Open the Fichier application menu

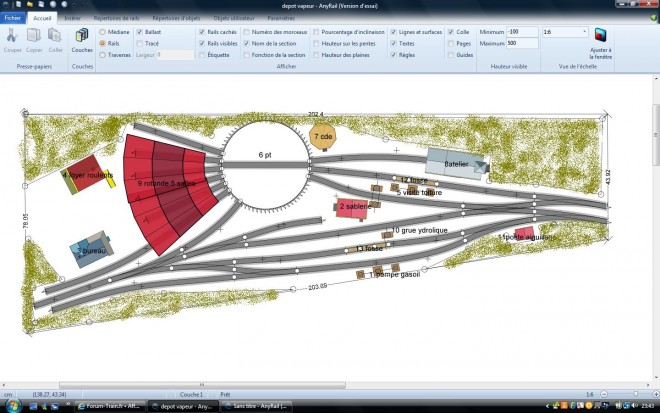(x=13, y=18)
